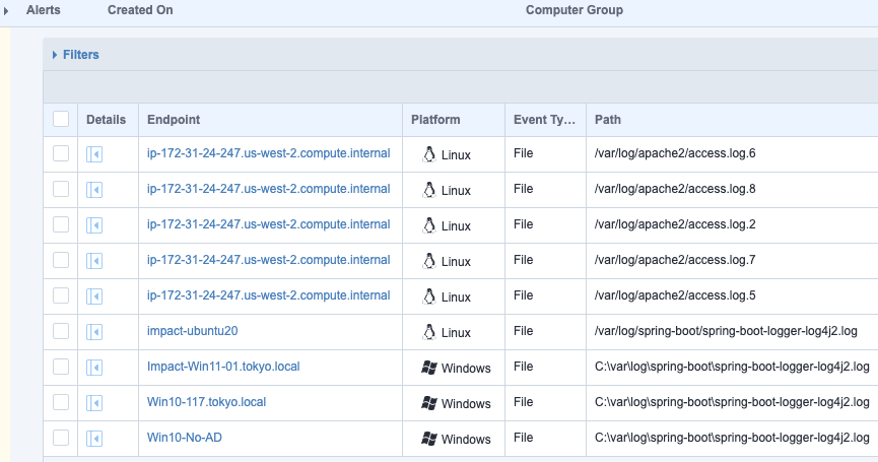Image resolution: width=878 pixels, height=462 pixels.
Task: Open endpoint link in access.log.8 row
Action: coord(268,189)
